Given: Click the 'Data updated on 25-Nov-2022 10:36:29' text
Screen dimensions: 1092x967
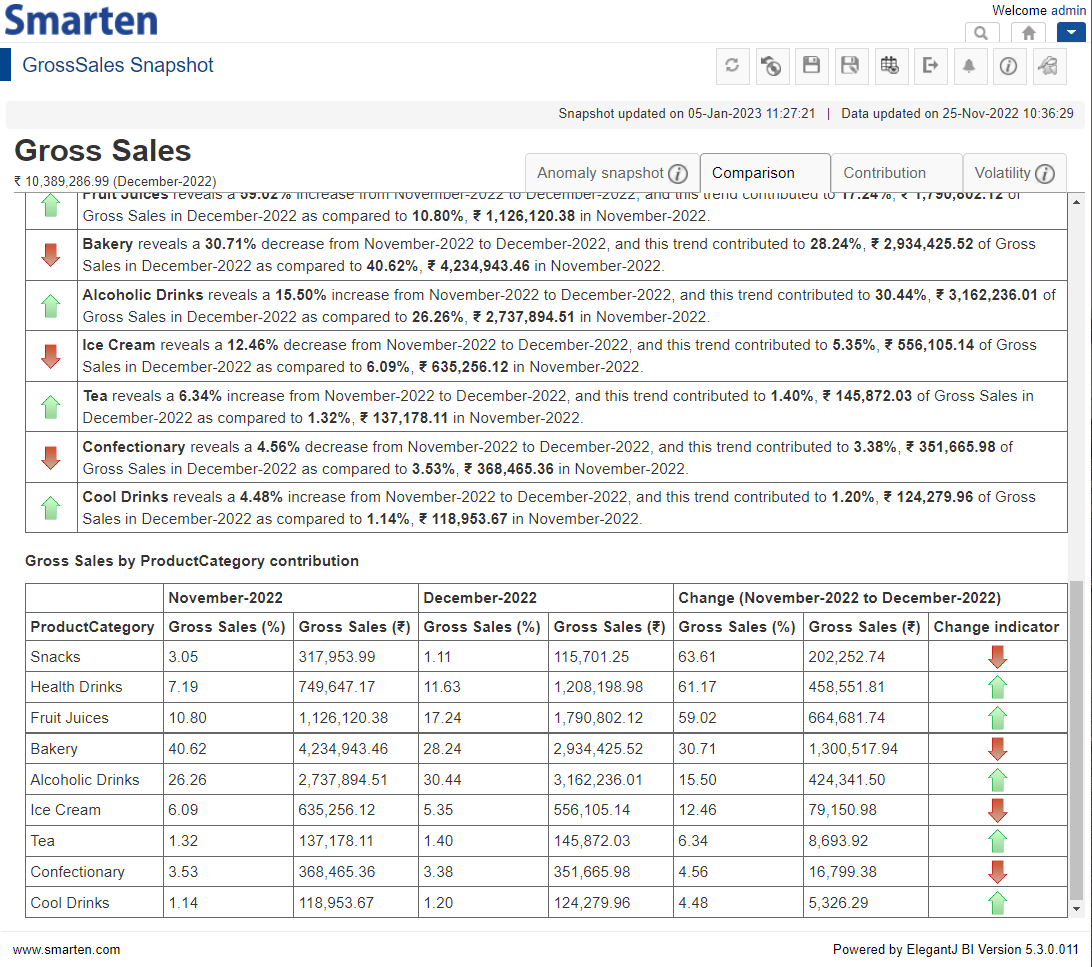Looking at the screenshot, I should click(x=958, y=113).
